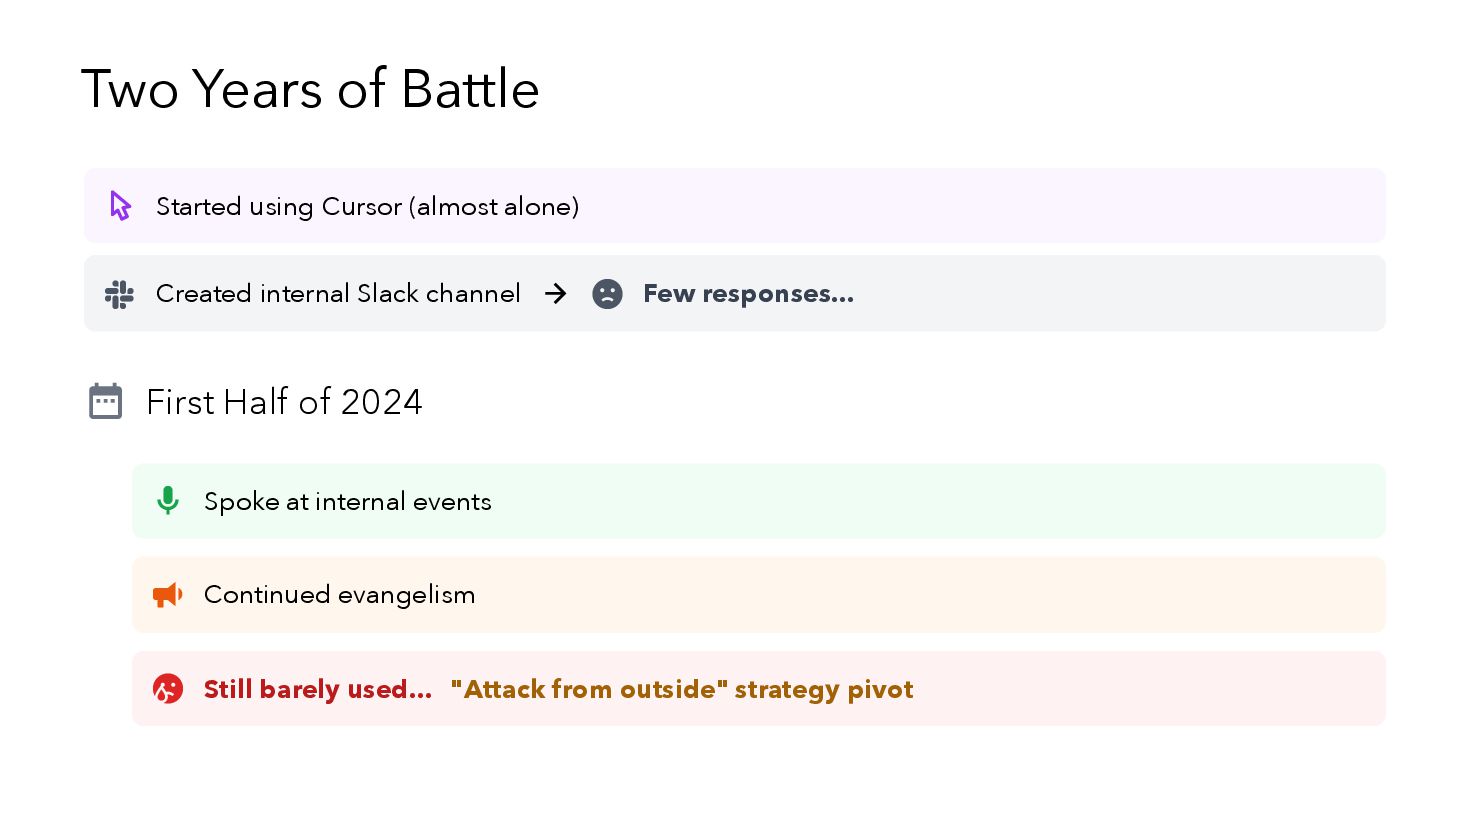Click Created internal Slack channel text

tap(338, 294)
